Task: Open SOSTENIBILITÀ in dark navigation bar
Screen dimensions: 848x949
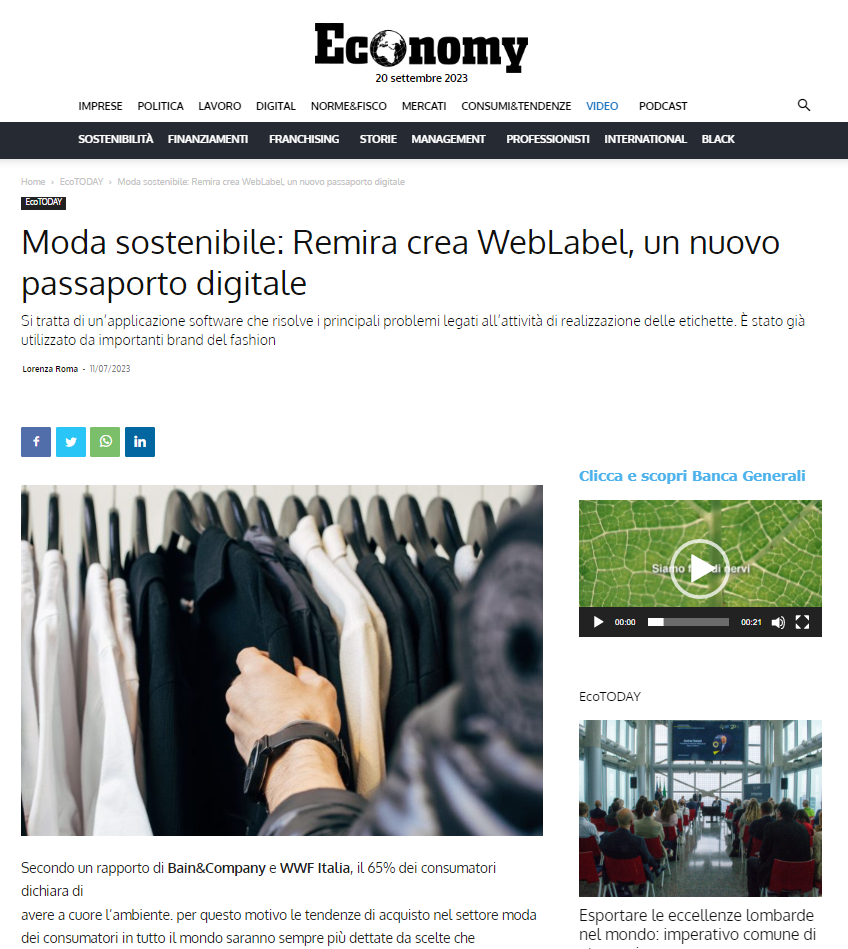Action: pyautogui.click(x=116, y=139)
